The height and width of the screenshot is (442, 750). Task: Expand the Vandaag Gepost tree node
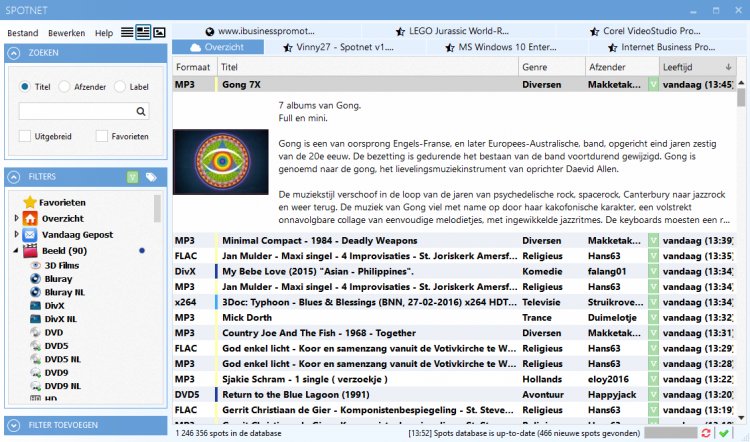(16, 234)
